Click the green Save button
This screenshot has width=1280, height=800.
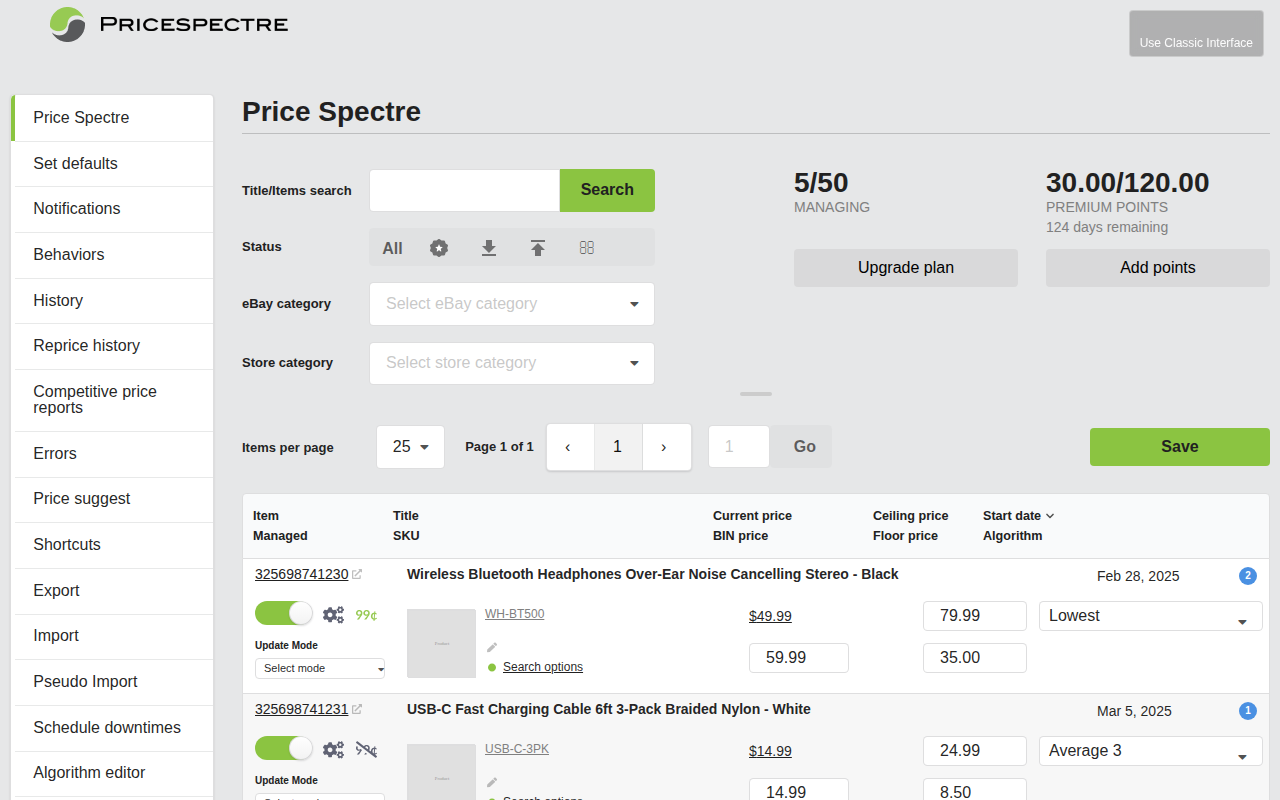coord(1179,446)
